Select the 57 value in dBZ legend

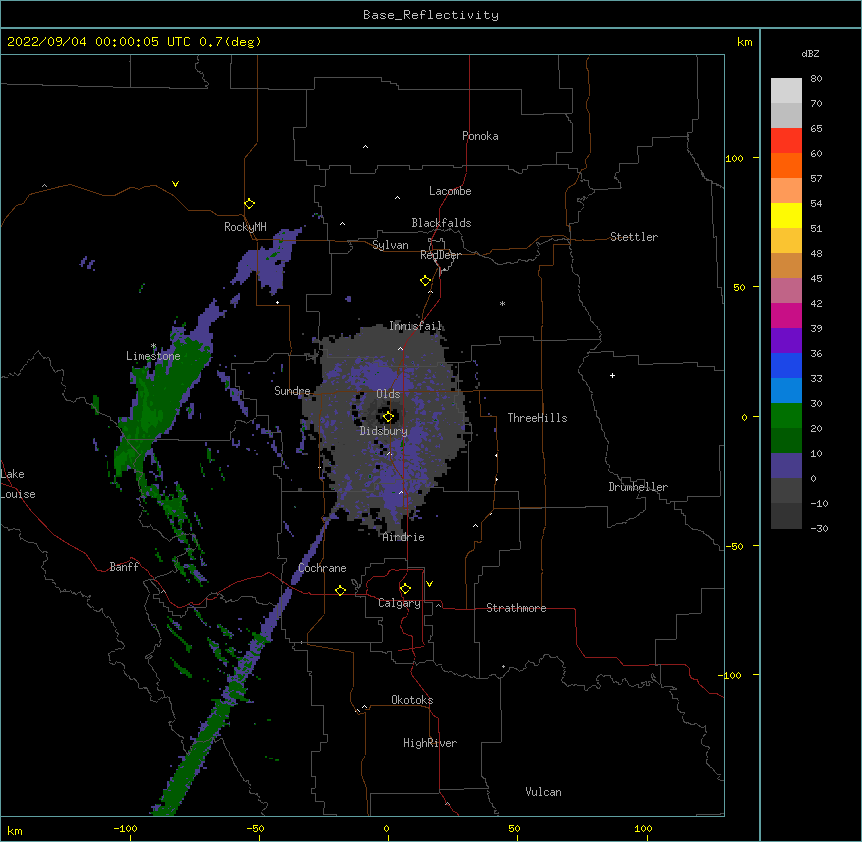point(816,179)
